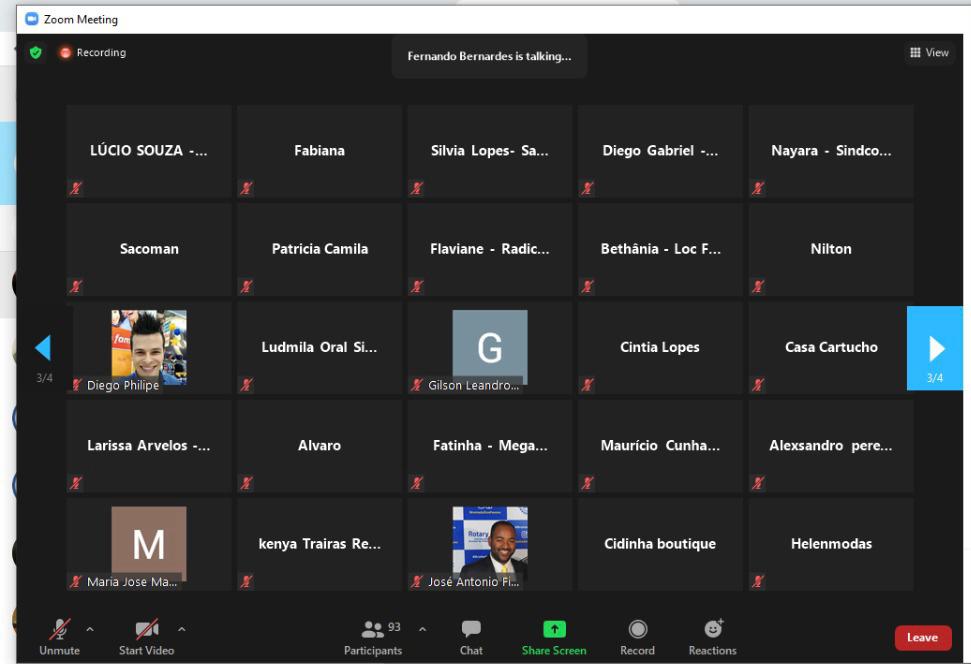Viewport: 971px width, 664px height.
Task: Open the Participants list
Action: 372,636
